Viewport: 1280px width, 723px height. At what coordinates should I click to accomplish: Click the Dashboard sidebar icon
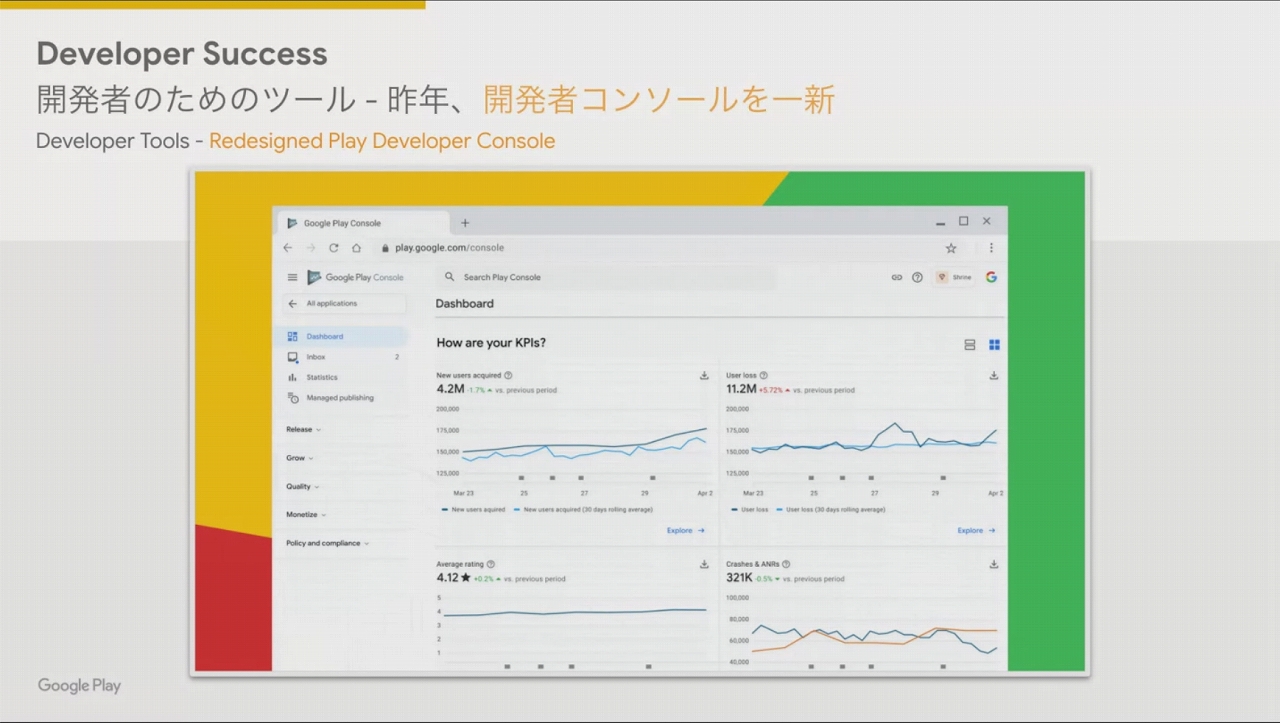[x=293, y=337]
